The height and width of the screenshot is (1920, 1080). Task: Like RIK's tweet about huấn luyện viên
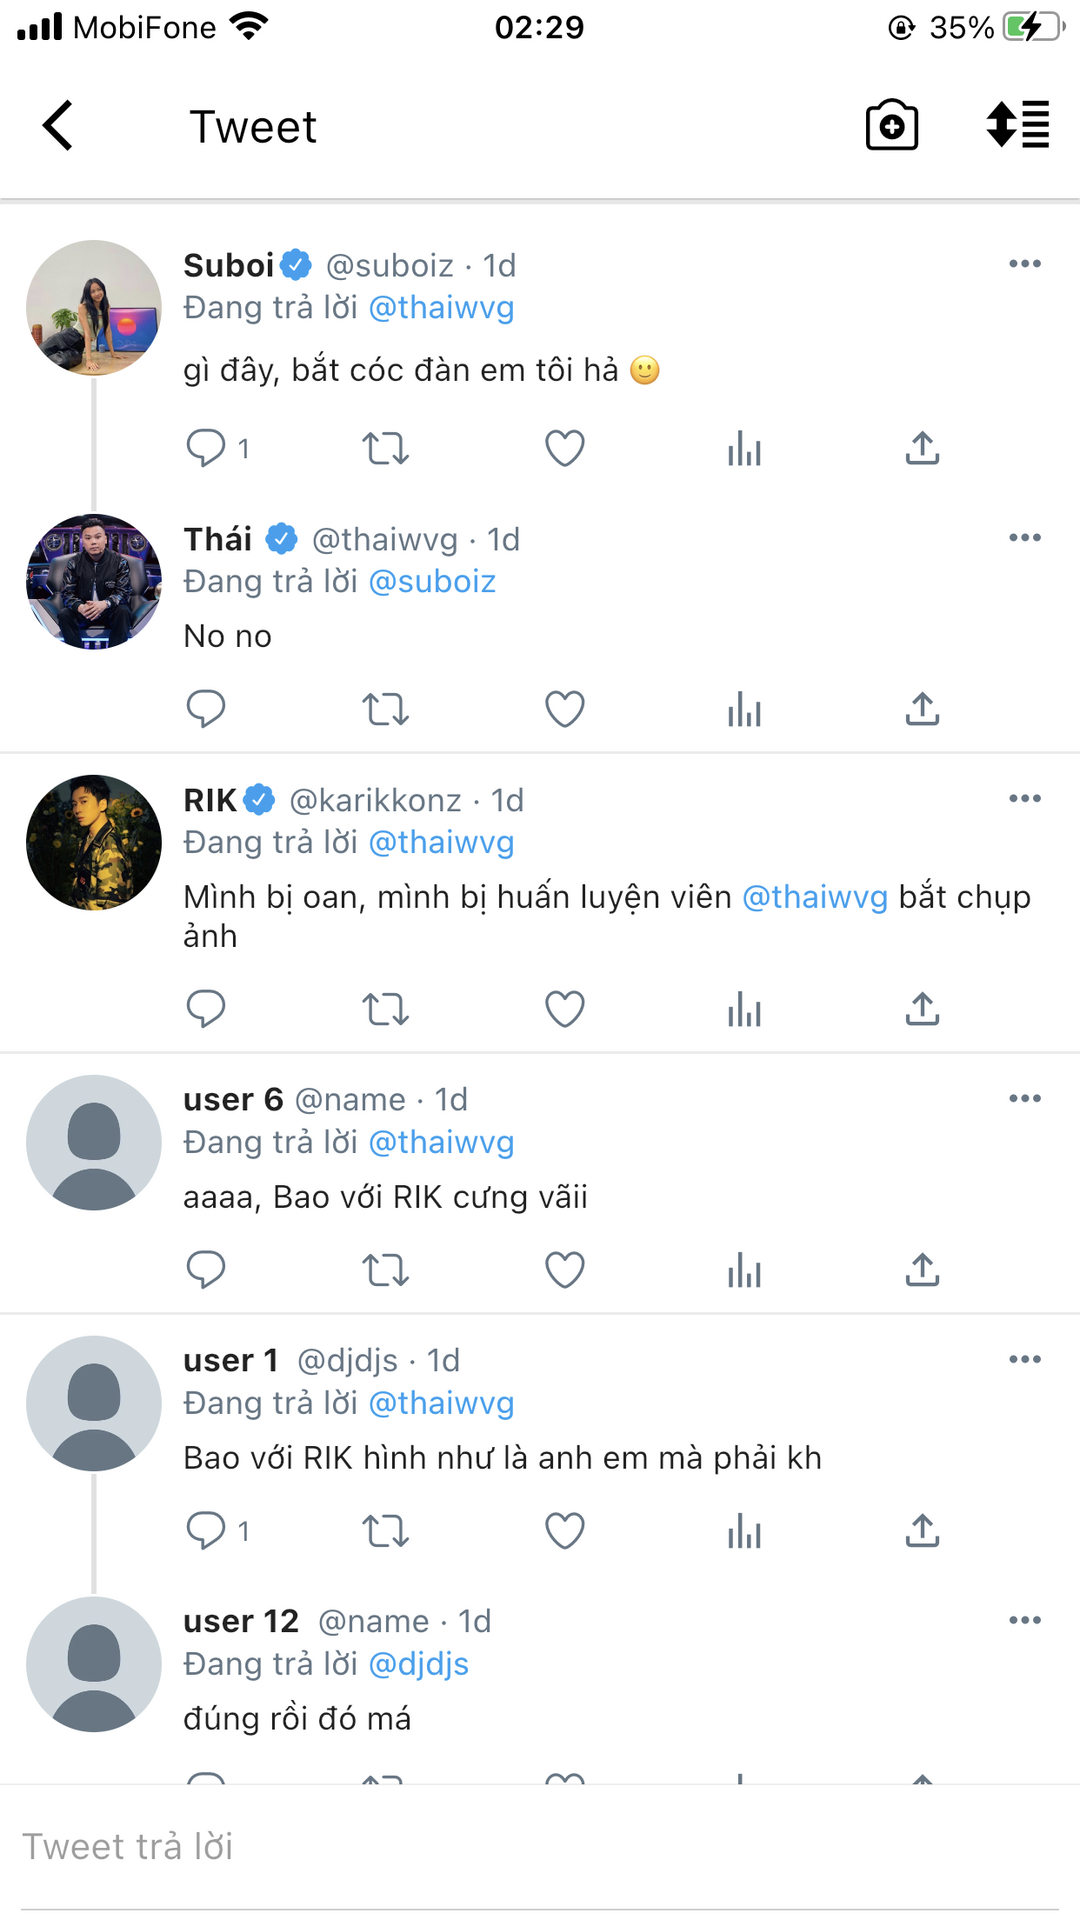[x=564, y=1009]
